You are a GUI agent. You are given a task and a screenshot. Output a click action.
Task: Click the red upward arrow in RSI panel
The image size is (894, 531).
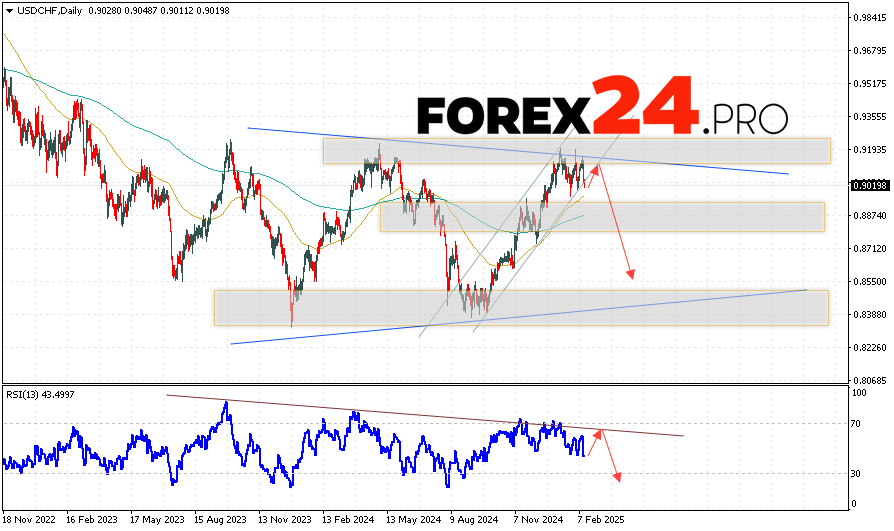pos(594,443)
